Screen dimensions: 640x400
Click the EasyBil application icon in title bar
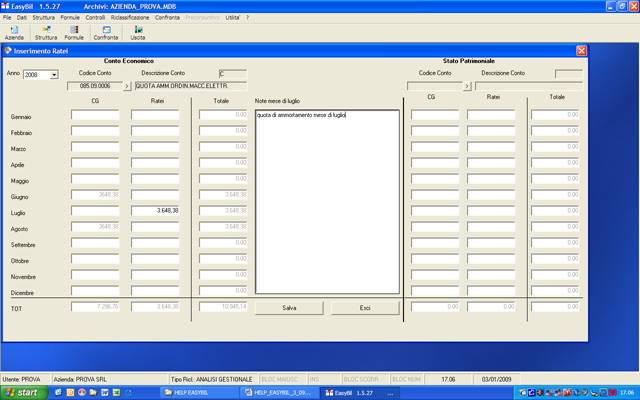coord(5,6)
